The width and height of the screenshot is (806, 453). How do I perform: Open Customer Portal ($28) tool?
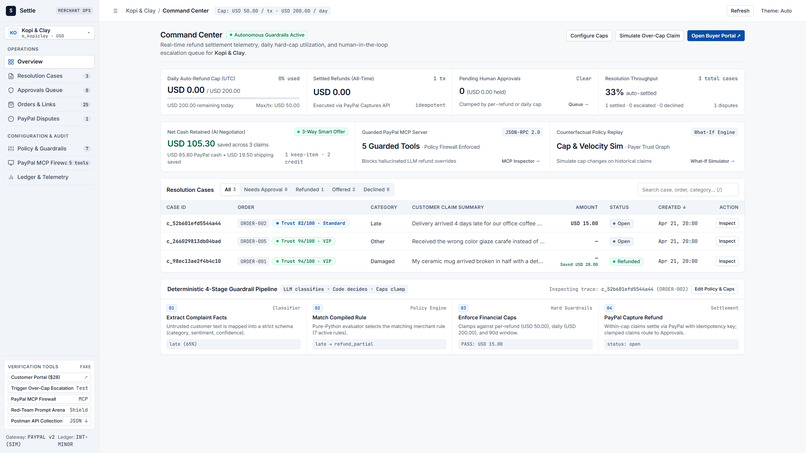pyautogui.click(x=49, y=377)
